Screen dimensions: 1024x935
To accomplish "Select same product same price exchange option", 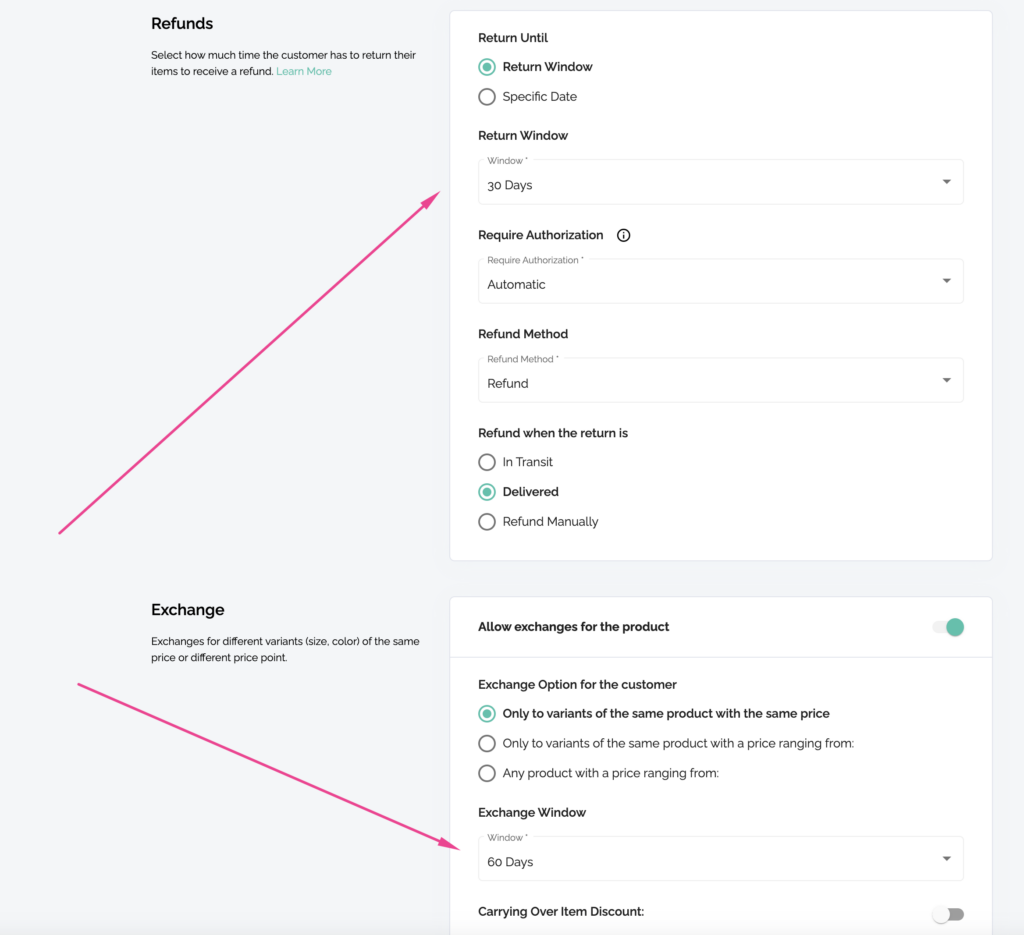I will tap(487, 714).
